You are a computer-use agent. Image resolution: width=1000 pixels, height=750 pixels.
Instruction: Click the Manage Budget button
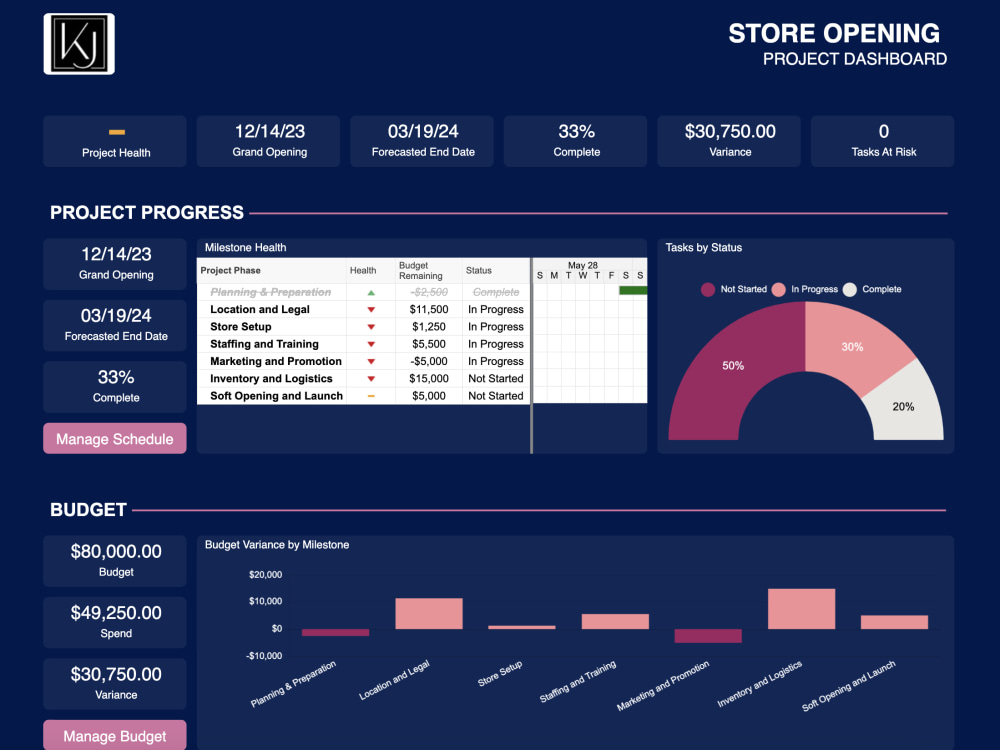[114, 735]
